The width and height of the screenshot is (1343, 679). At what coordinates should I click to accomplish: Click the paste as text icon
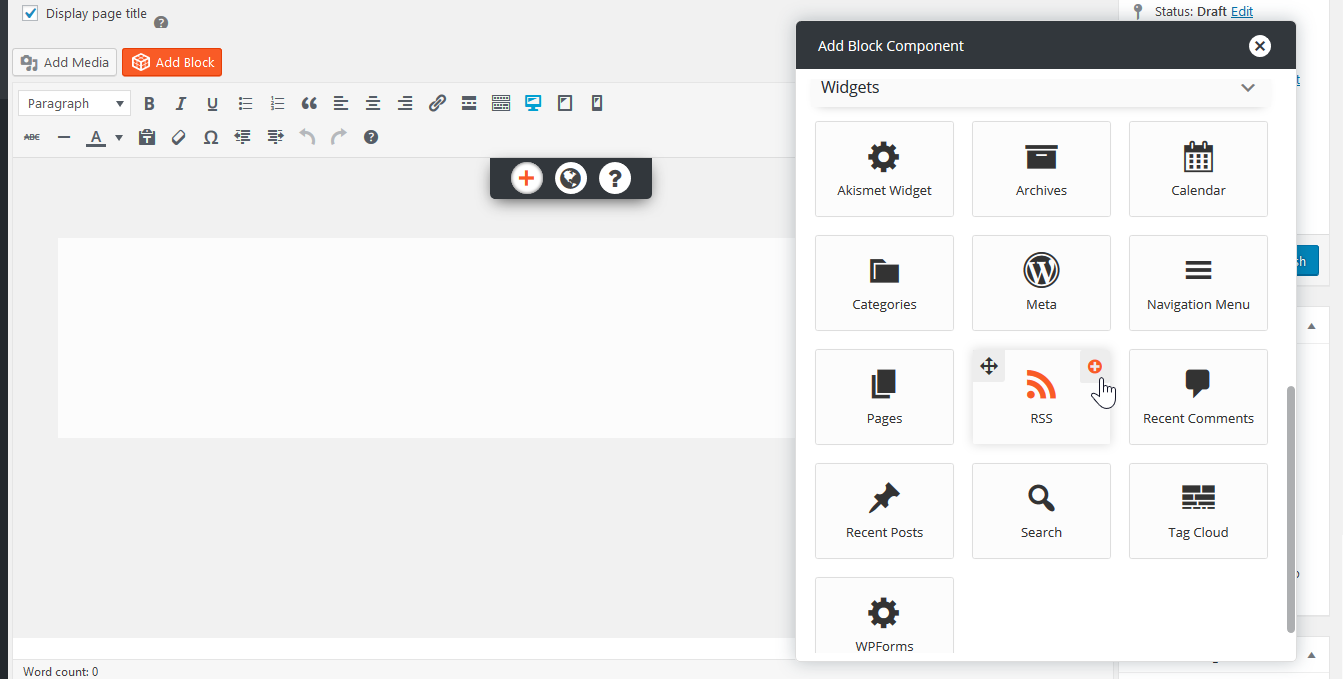(147, 137)
